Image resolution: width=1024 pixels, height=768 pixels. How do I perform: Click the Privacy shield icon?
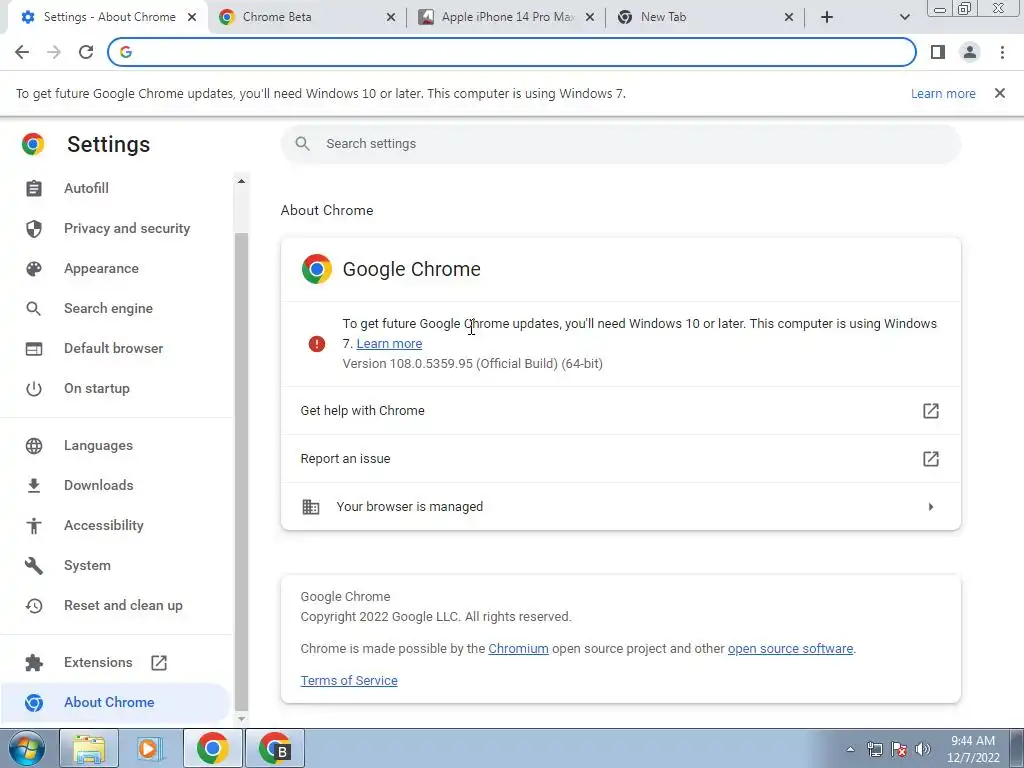pos(34,229)
